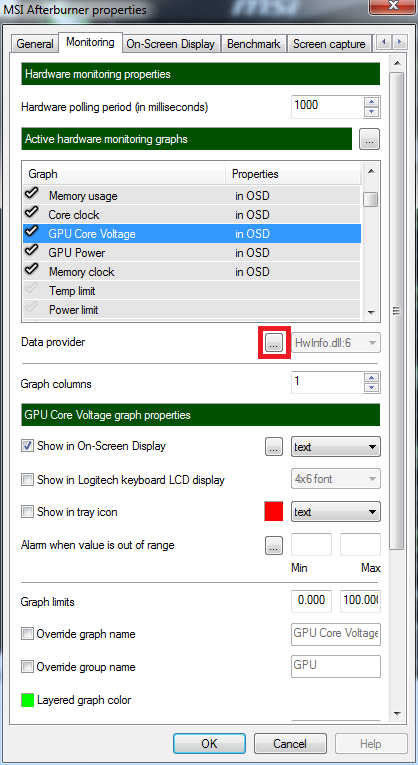The image size is (418, 765).
Task: Open the On-Screen Display text format dropdown
Action: coord(336,447)
